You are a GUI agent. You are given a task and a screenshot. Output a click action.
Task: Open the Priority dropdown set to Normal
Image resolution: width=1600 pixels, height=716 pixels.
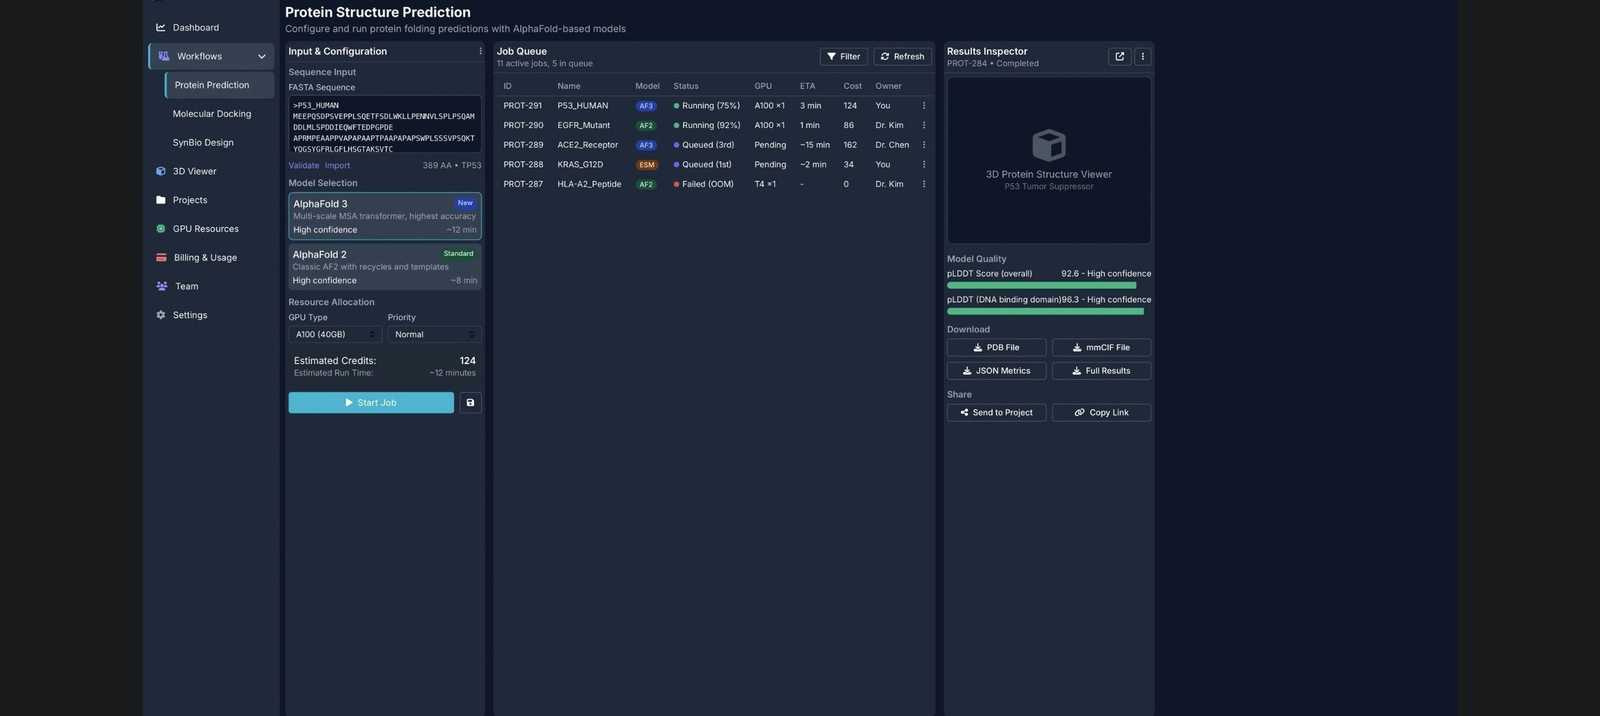click(434, 335)
